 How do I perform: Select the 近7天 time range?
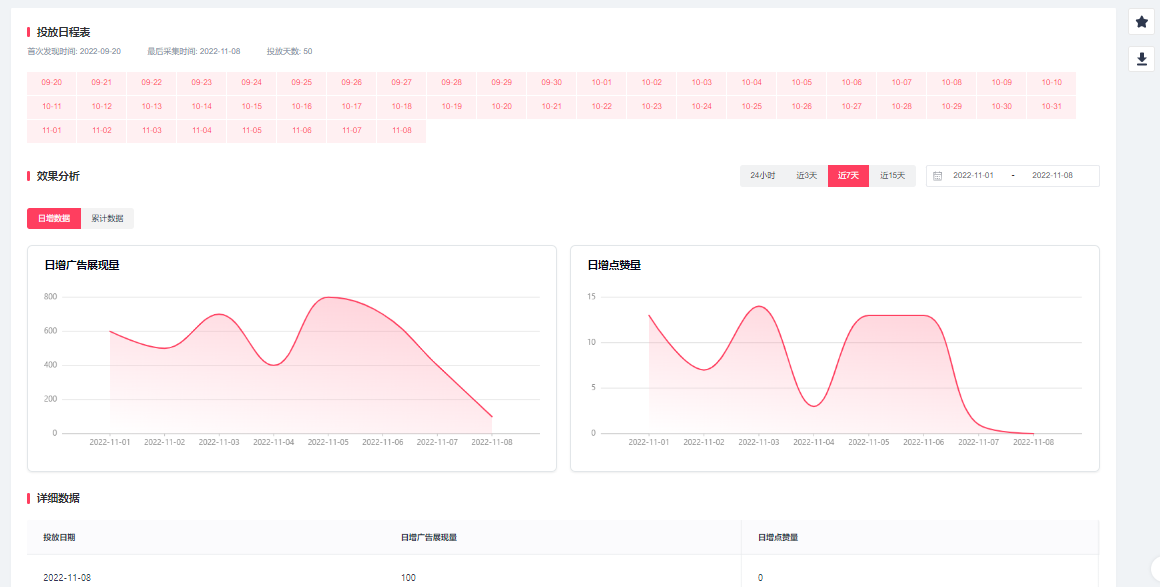[x=848, y=176]
